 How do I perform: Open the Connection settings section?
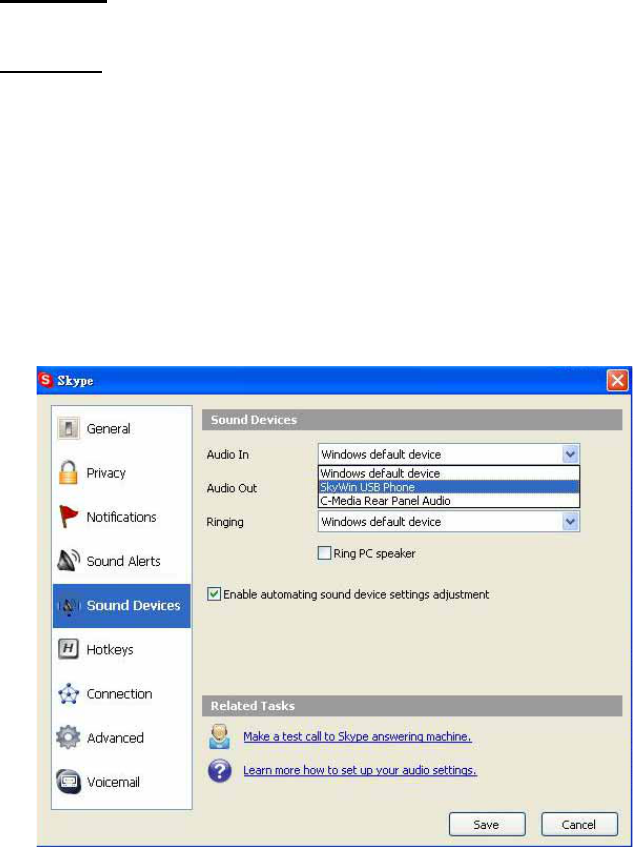pyautogui.click(x=122, y=694)
